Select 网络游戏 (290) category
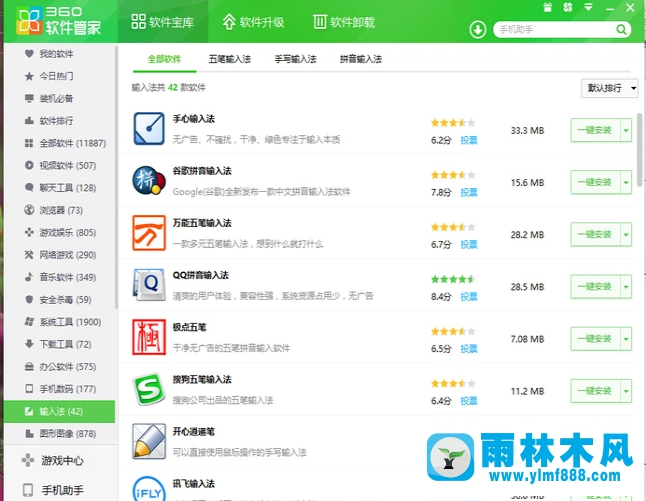The height and width of the screenshot is (501, 646). [x=60, y=255]
